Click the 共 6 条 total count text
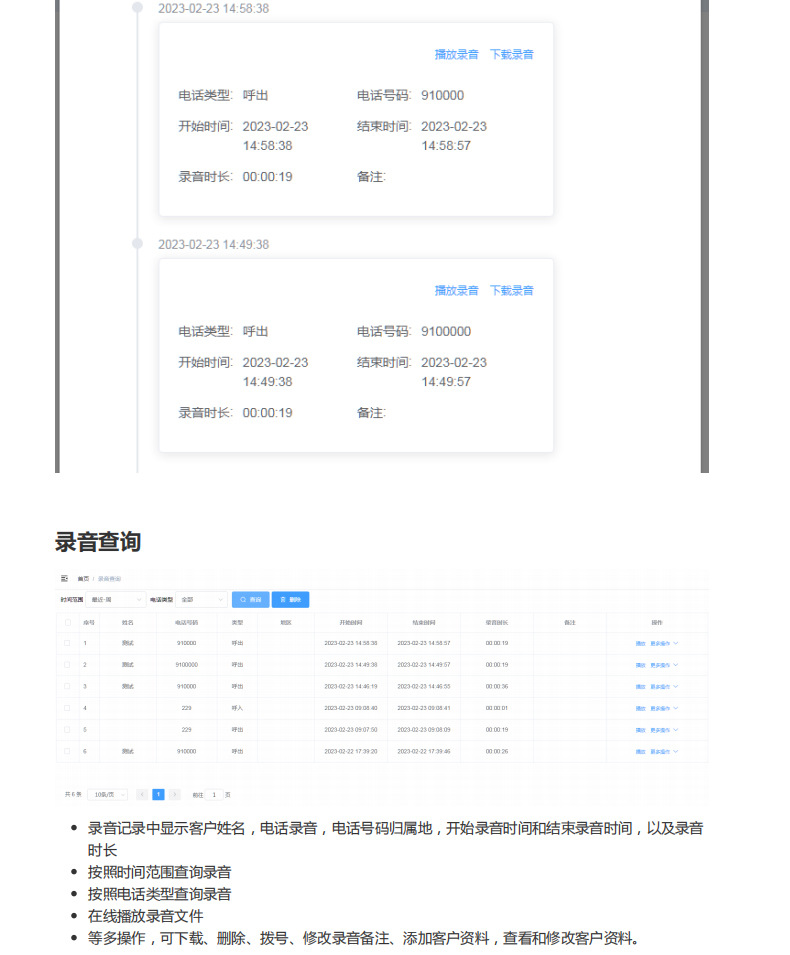Viewport: 790px width, 955px height. tap(73, 795)
